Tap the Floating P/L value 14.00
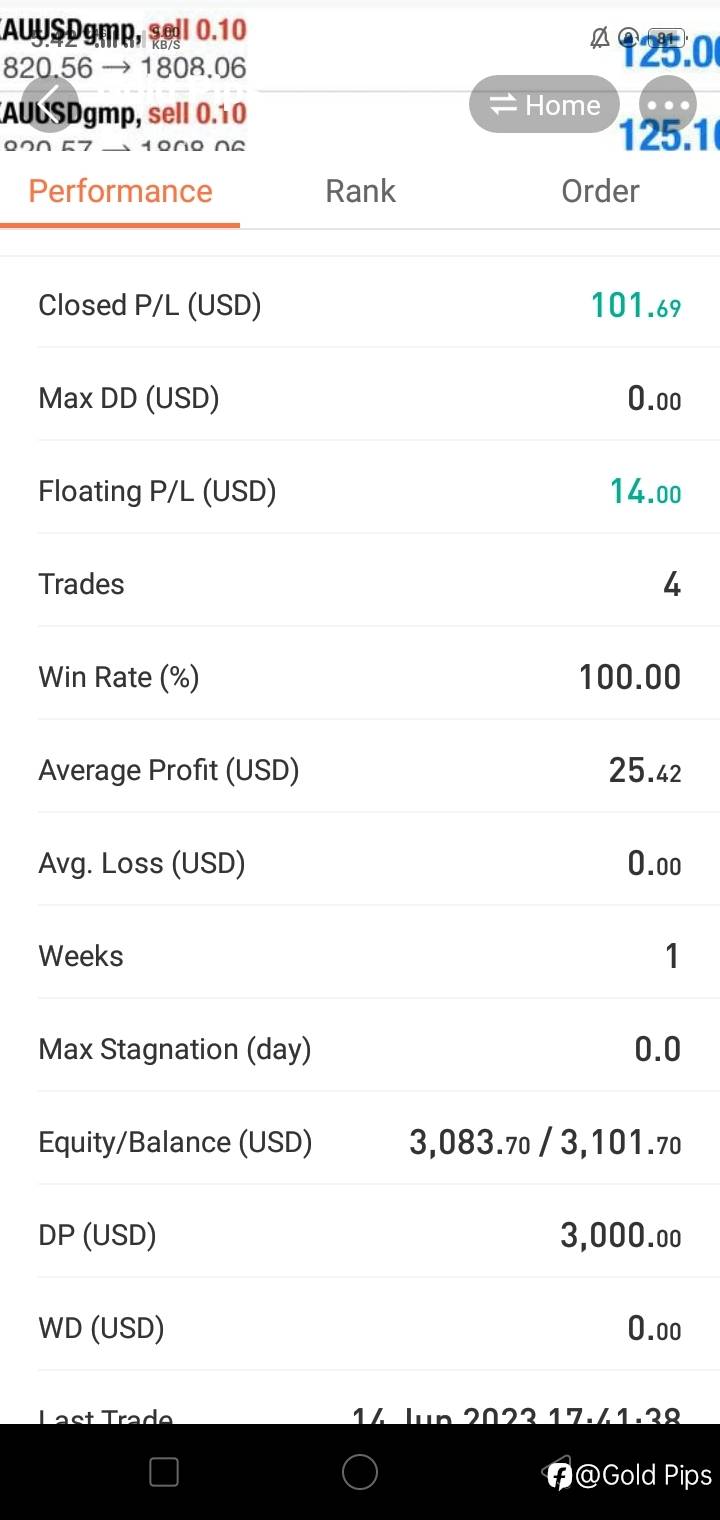720x1520 pixels. (645, 491)
